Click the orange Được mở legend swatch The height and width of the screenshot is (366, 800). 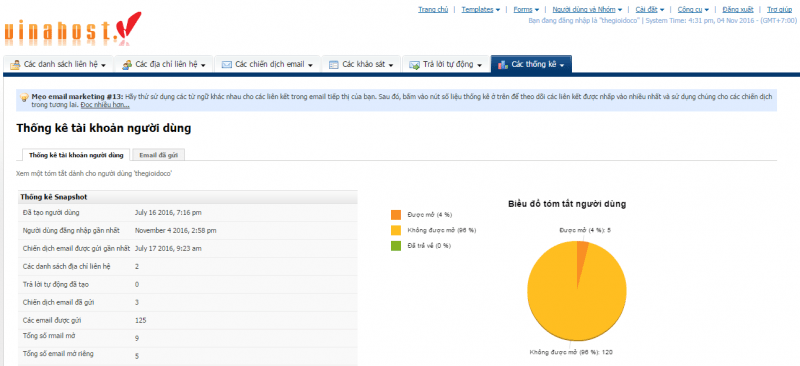pos(396,215)
